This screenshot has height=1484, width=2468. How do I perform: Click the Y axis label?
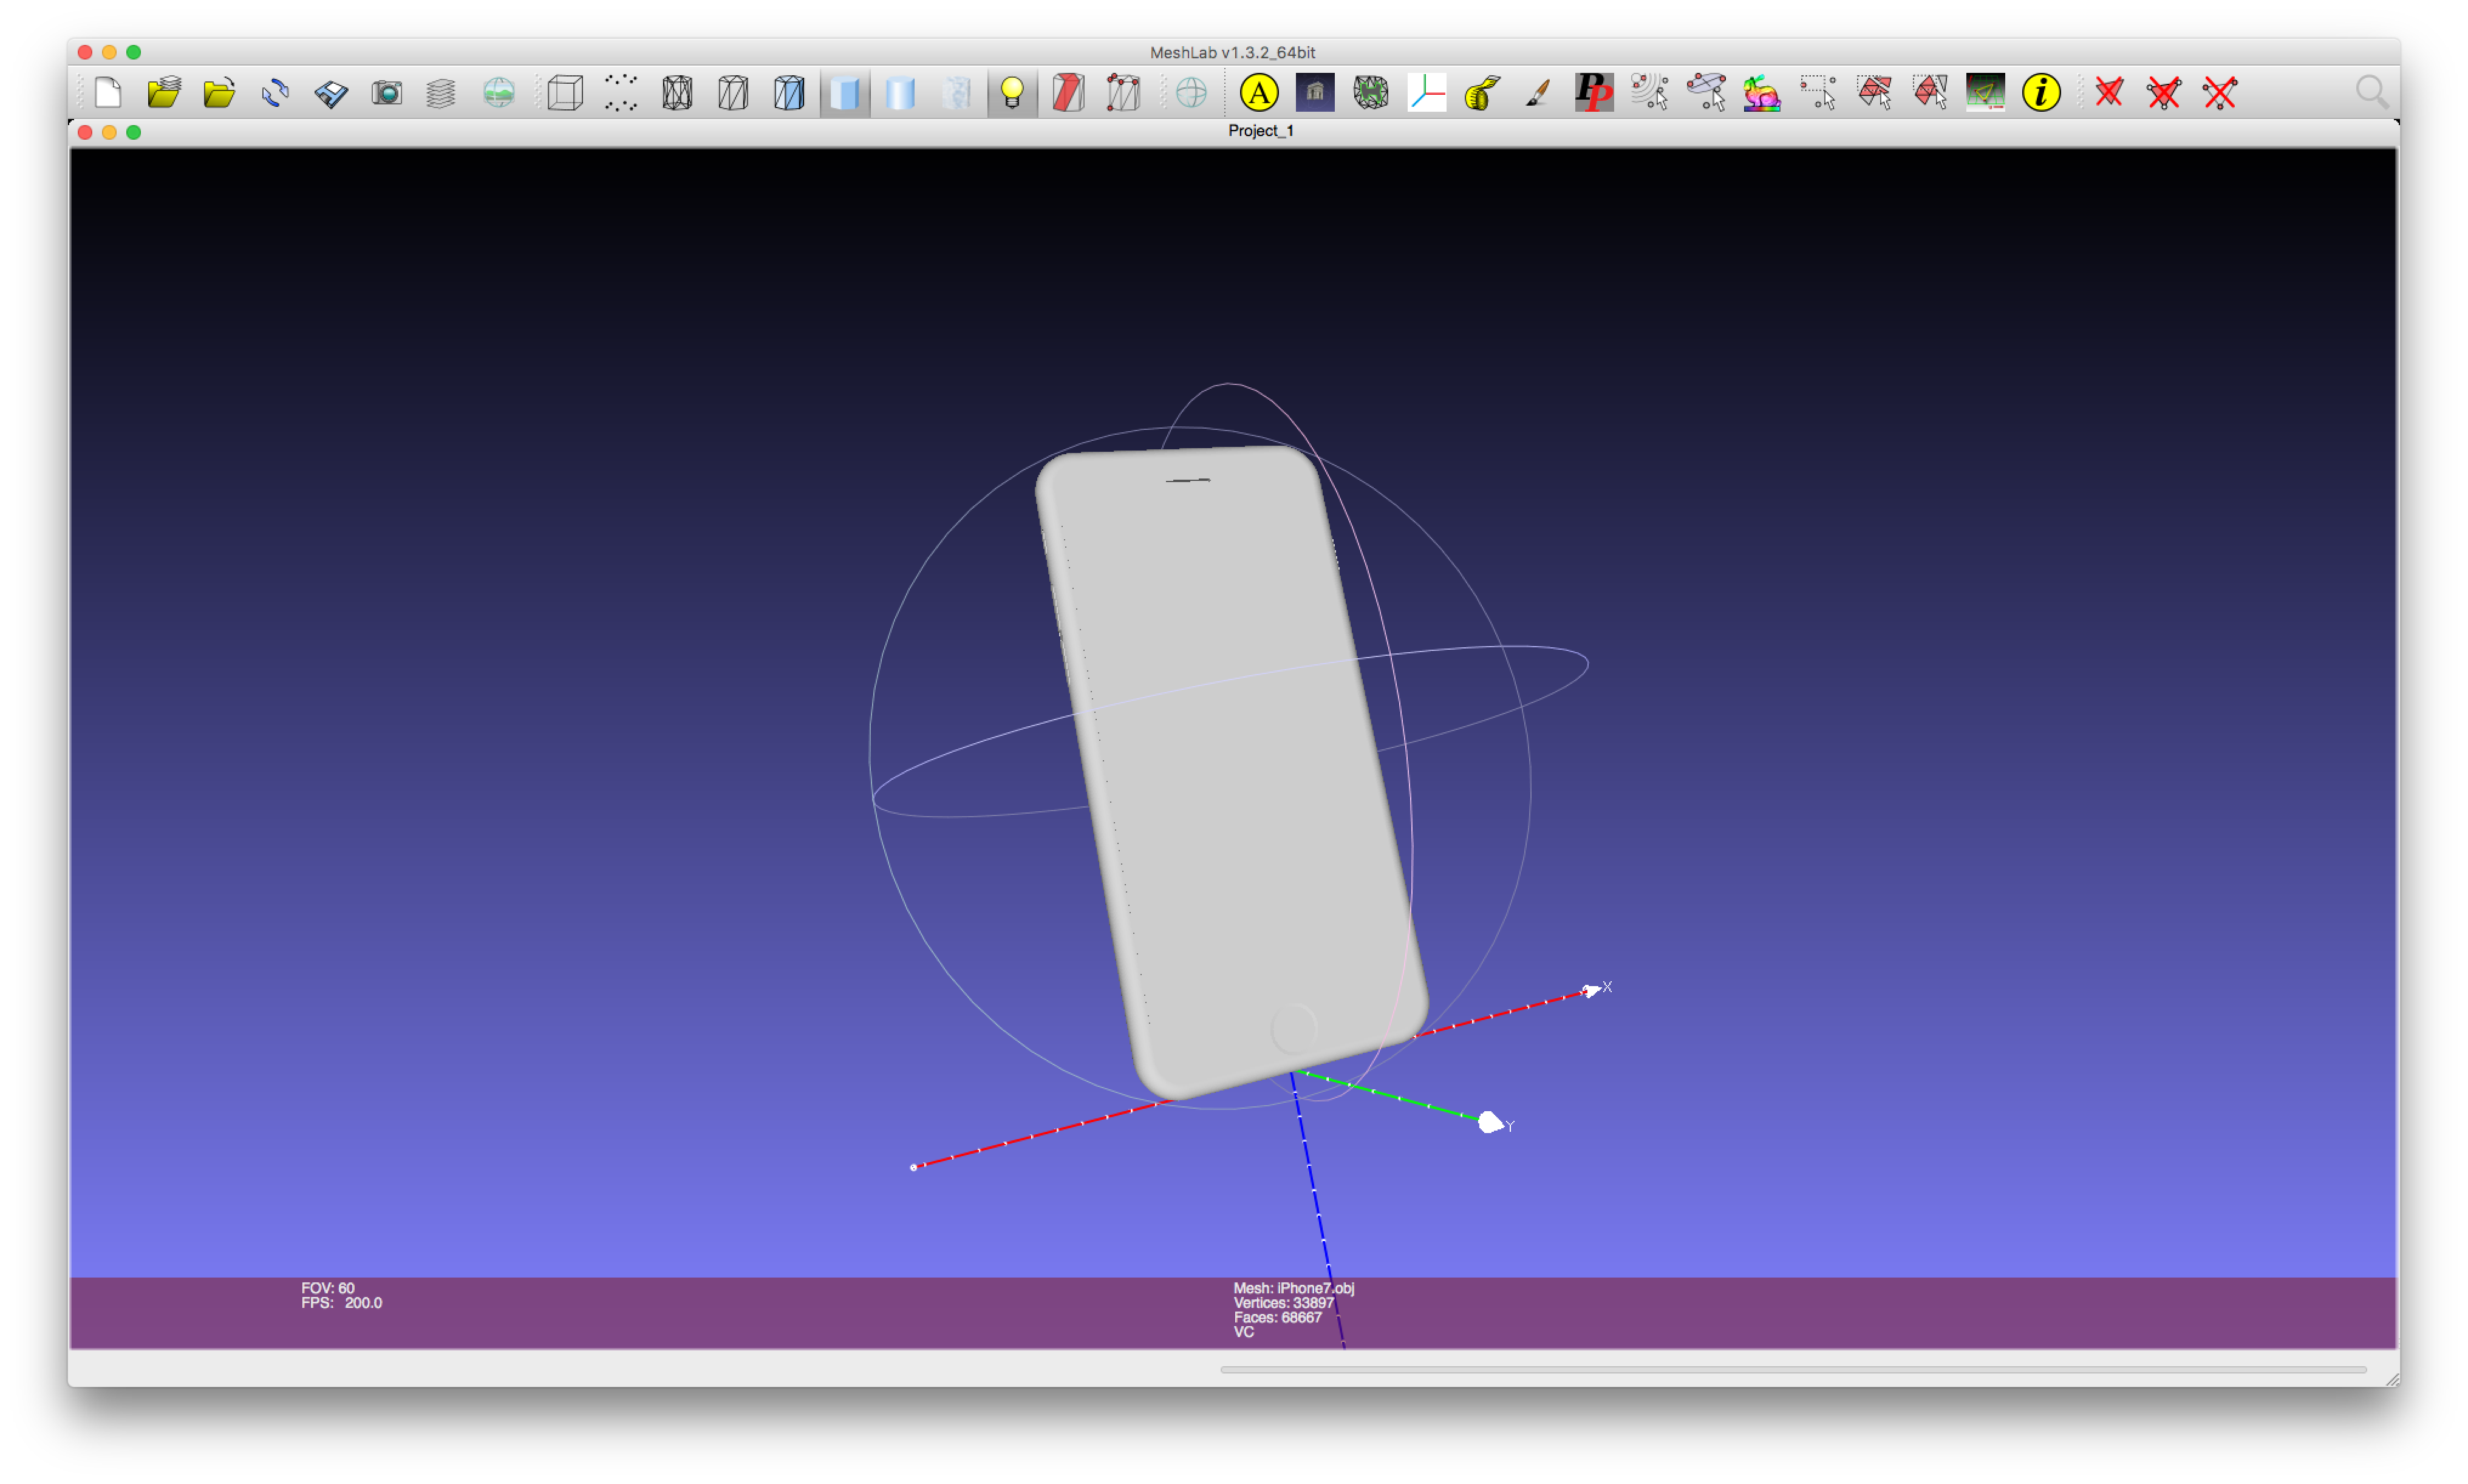click(x=1510, y=1127)
